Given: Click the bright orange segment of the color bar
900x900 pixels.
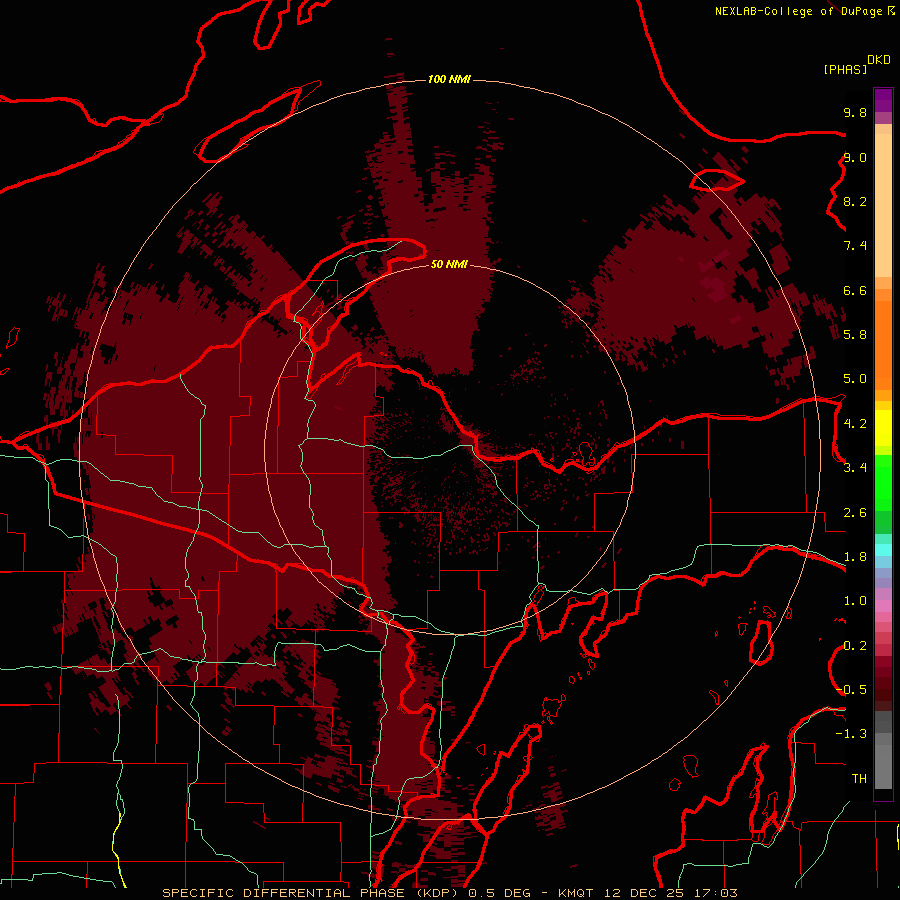Looking at the screenshot, I should point(883,344).
